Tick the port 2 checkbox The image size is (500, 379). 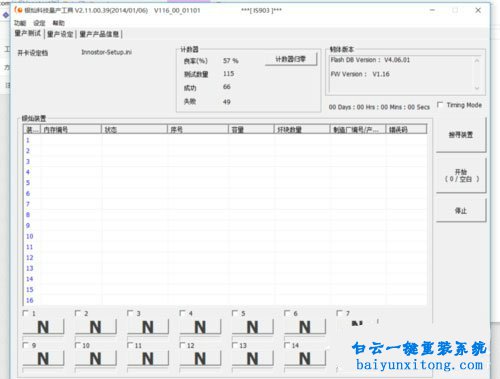point(78,313)
